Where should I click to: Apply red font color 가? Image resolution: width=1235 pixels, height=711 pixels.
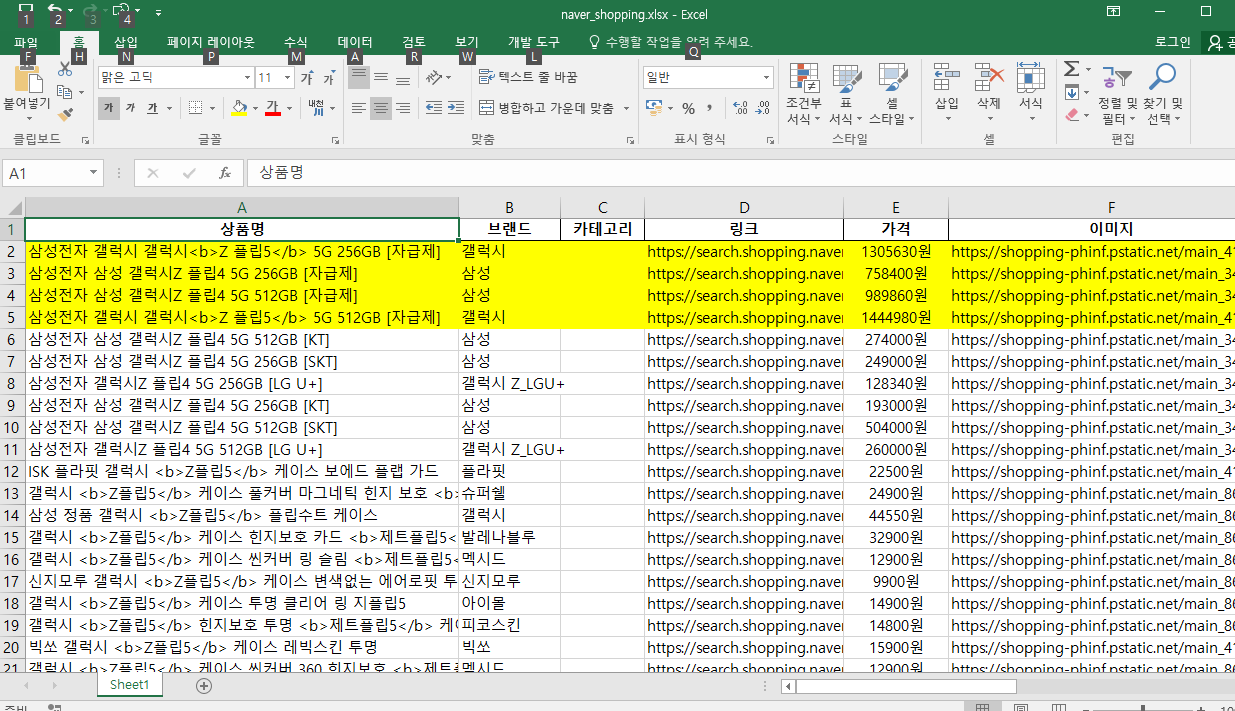pyautogui.click(x=273, y=108)
